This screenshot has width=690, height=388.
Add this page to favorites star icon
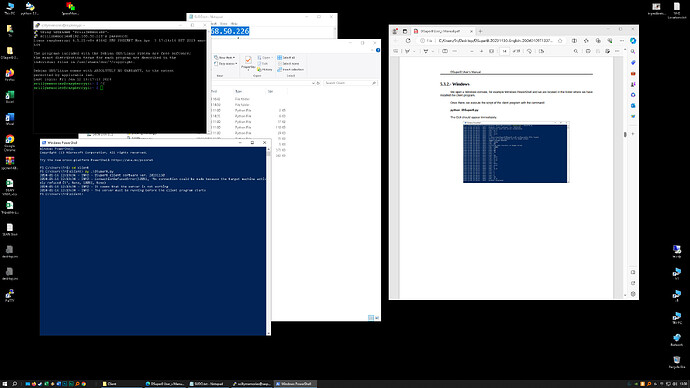(x=560, y=40)
